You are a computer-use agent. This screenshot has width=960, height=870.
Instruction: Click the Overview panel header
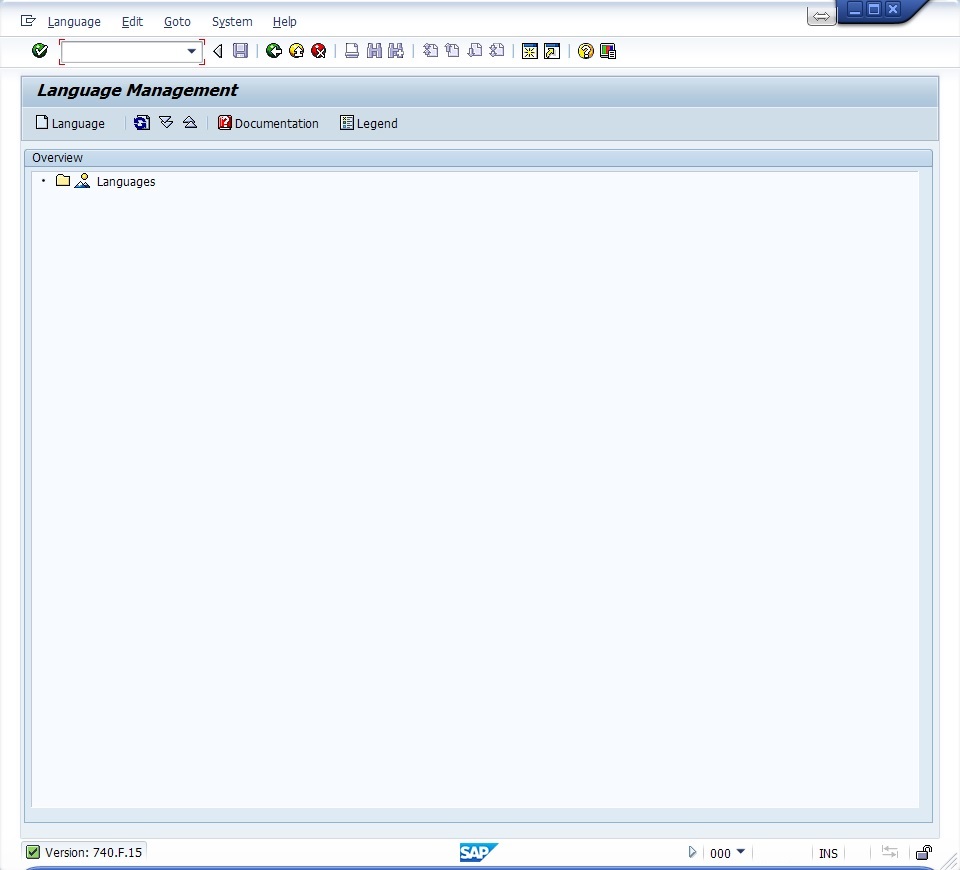[x=478, y=157]
